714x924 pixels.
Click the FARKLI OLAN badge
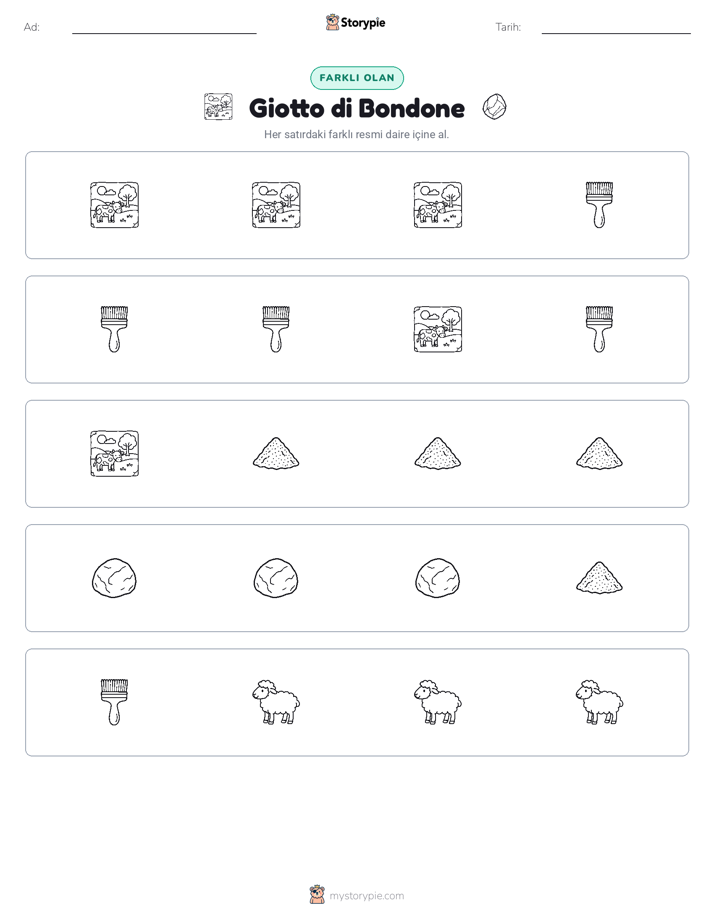(357, 78)
